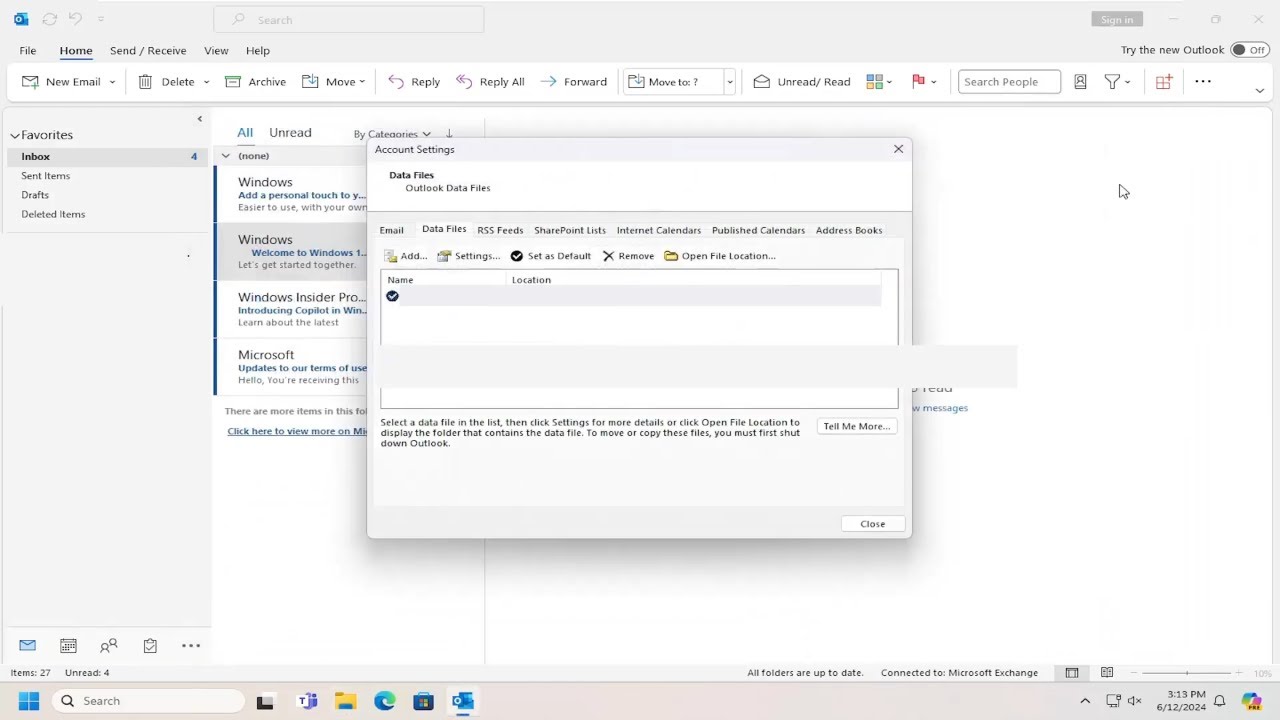Open the Address Books tab
1280x720 pixels.
[849, 230]
